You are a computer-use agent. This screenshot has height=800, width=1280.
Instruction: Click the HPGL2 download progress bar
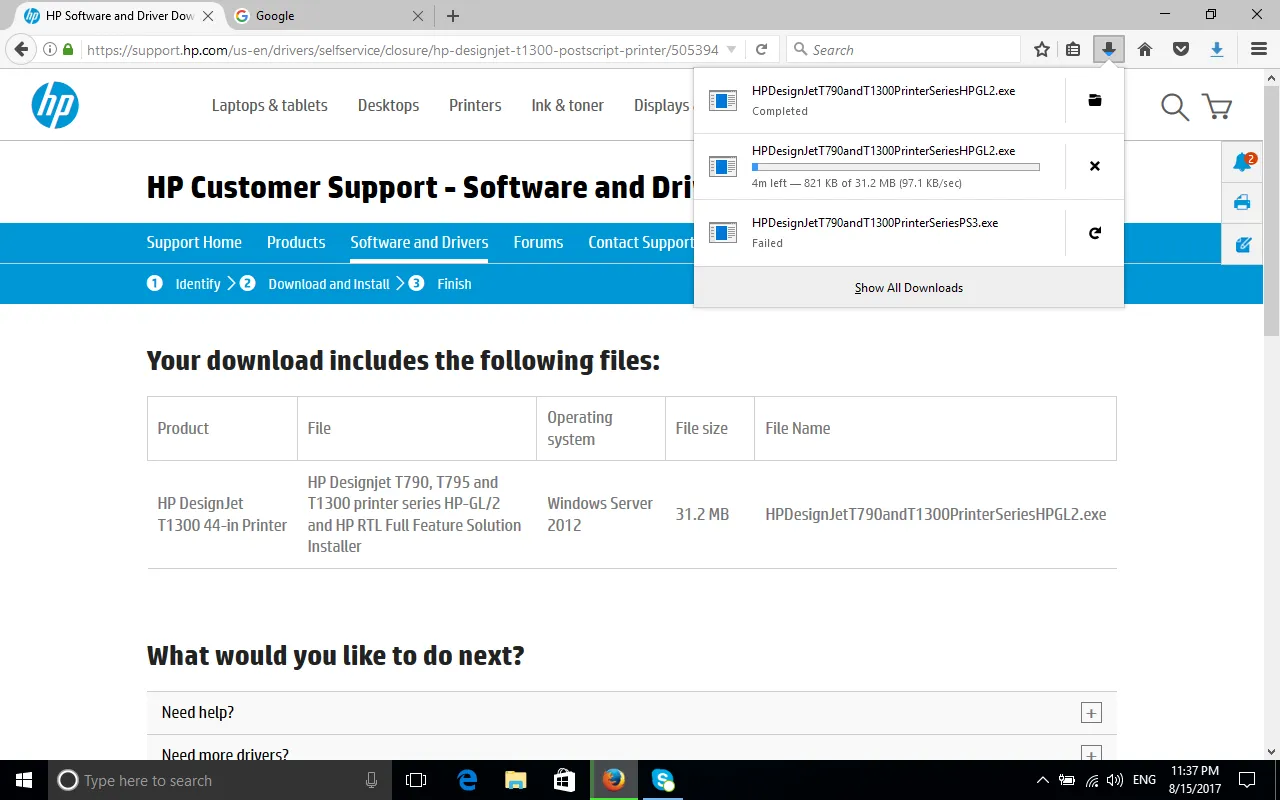(x=896, y=167)
